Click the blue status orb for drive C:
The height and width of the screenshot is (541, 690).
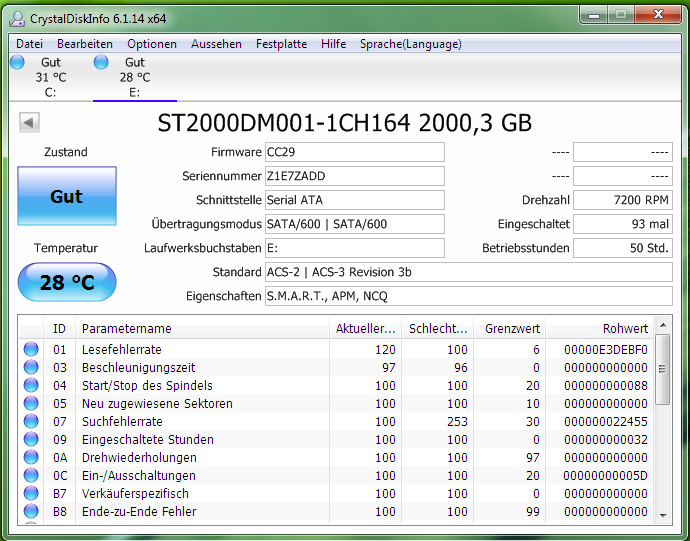click(x=17, y=62)
